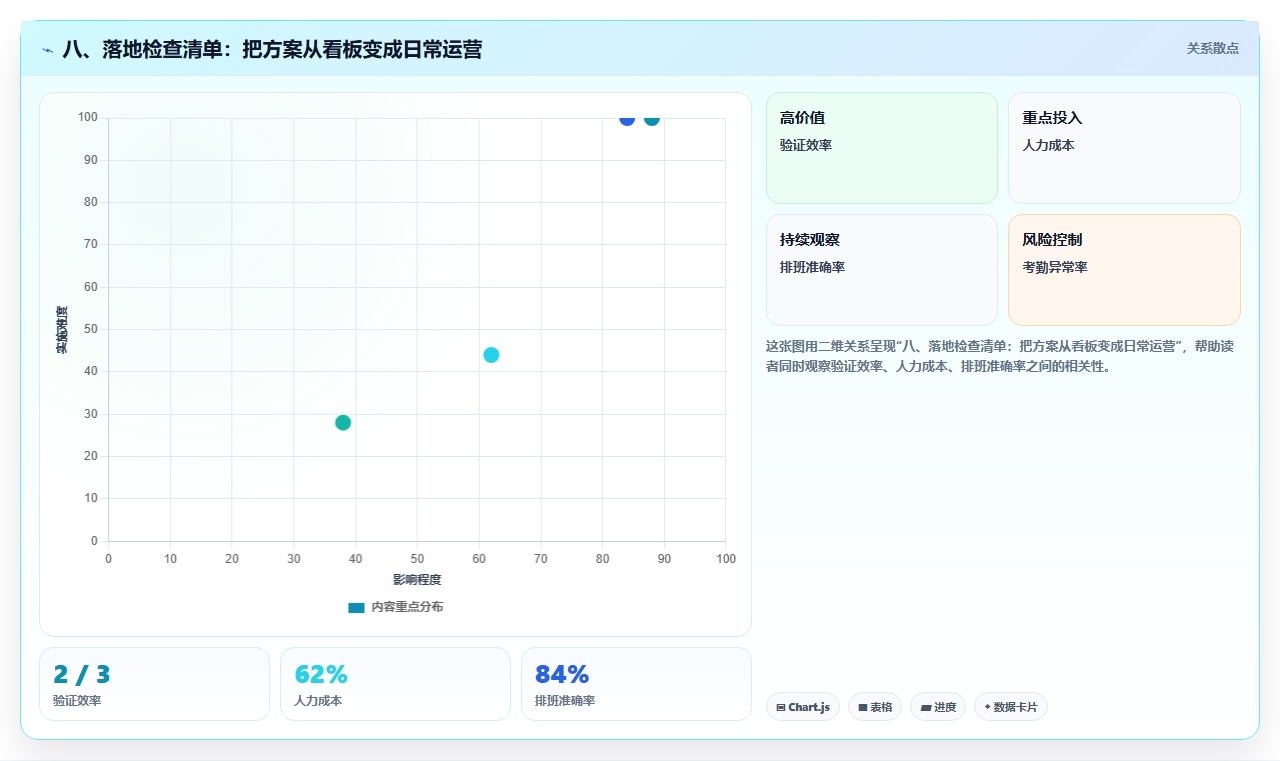Click the 2 / 3 验证效率 stat card

click(154, 684)
